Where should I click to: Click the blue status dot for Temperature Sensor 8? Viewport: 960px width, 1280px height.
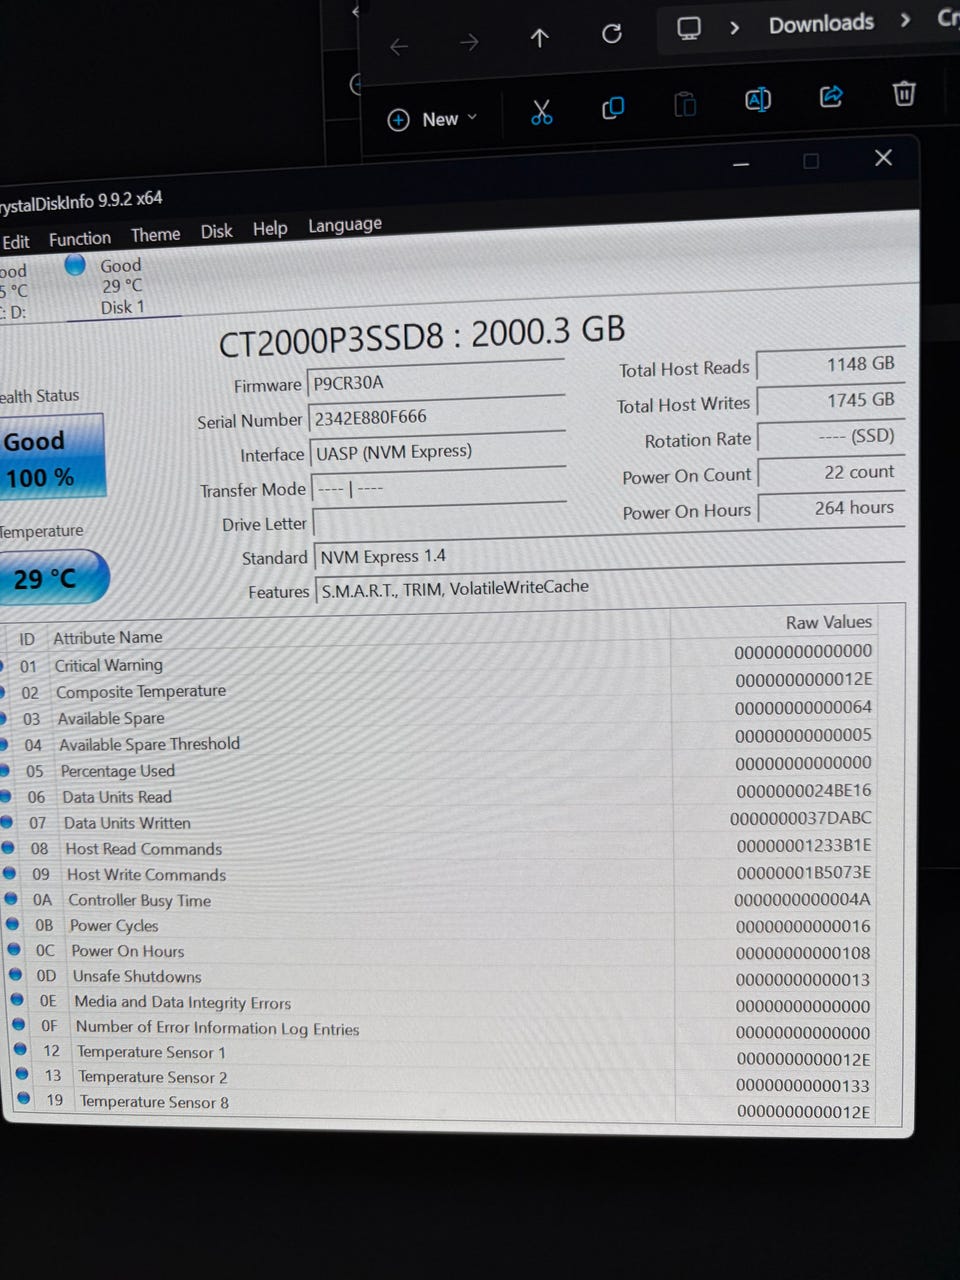click(x=22, y=1098)
